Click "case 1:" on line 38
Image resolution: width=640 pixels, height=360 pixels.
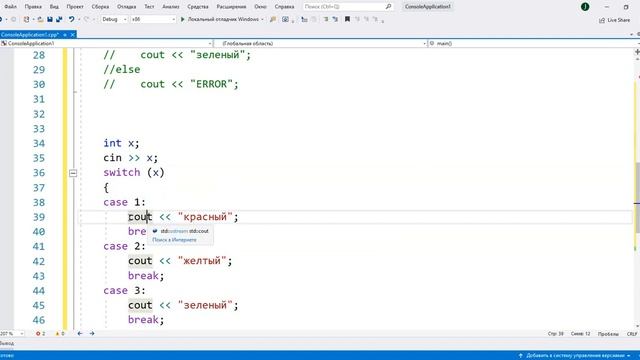click(x=124, y=202)
